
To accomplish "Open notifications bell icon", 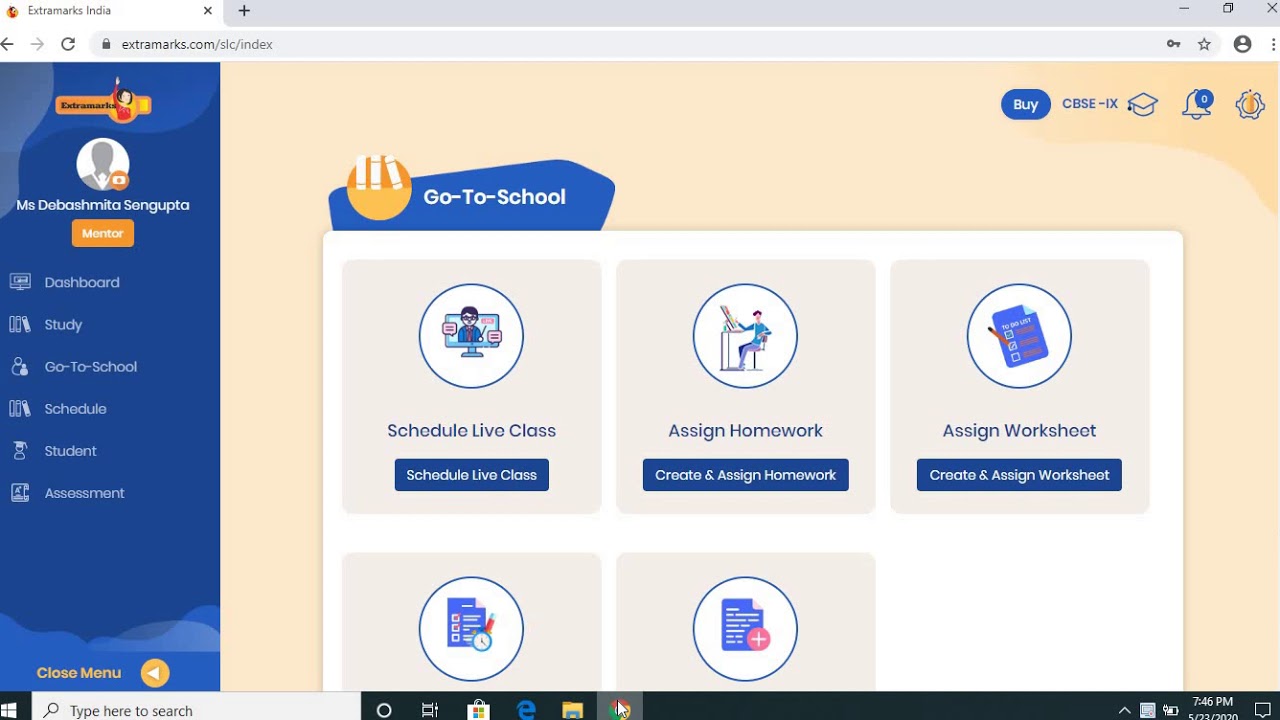I will [x=1197, y=105].
